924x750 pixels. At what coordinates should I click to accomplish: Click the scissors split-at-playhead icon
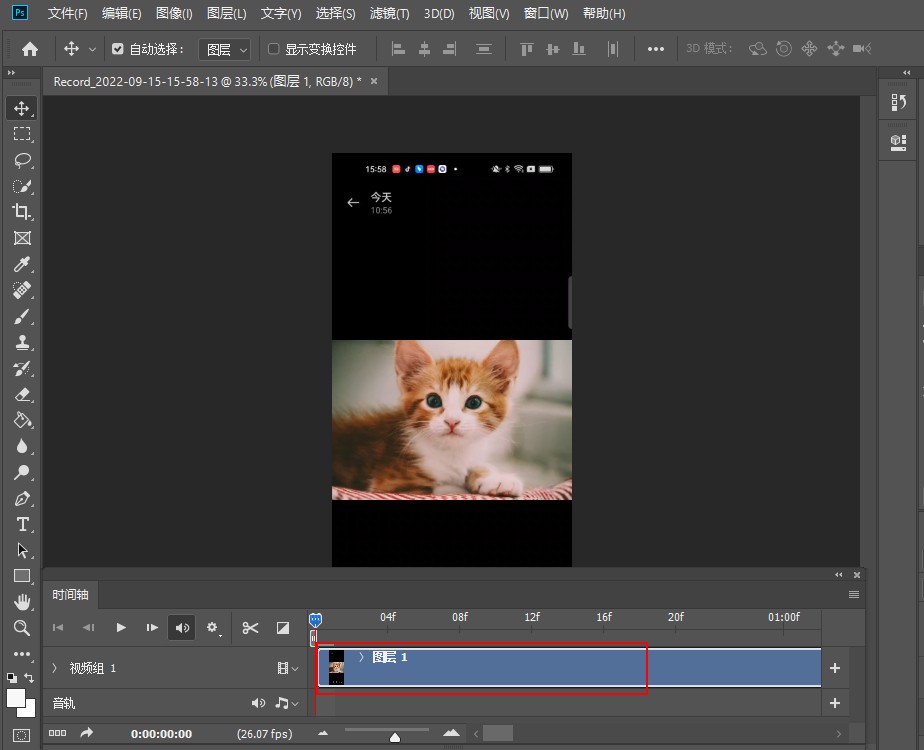pyautogui.click(x=250, y=628)
